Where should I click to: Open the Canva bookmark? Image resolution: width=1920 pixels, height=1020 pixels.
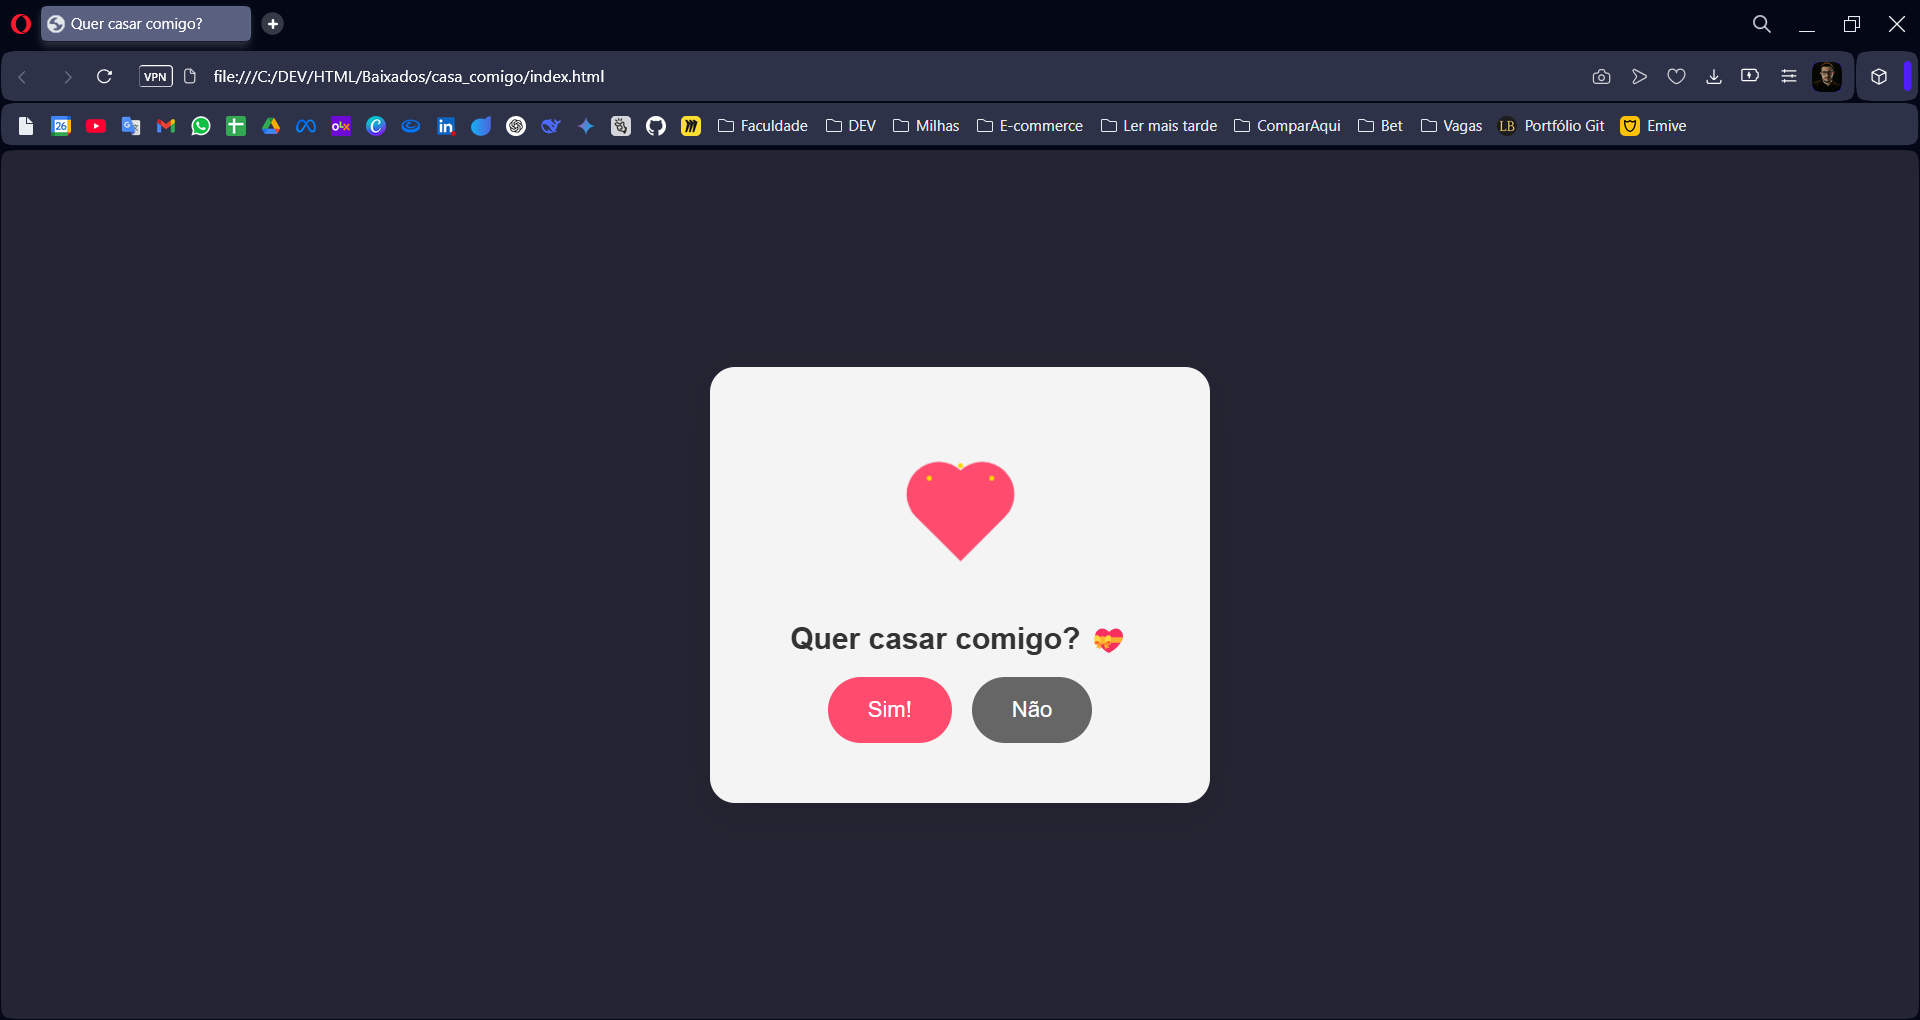click(x=376, y=126)
